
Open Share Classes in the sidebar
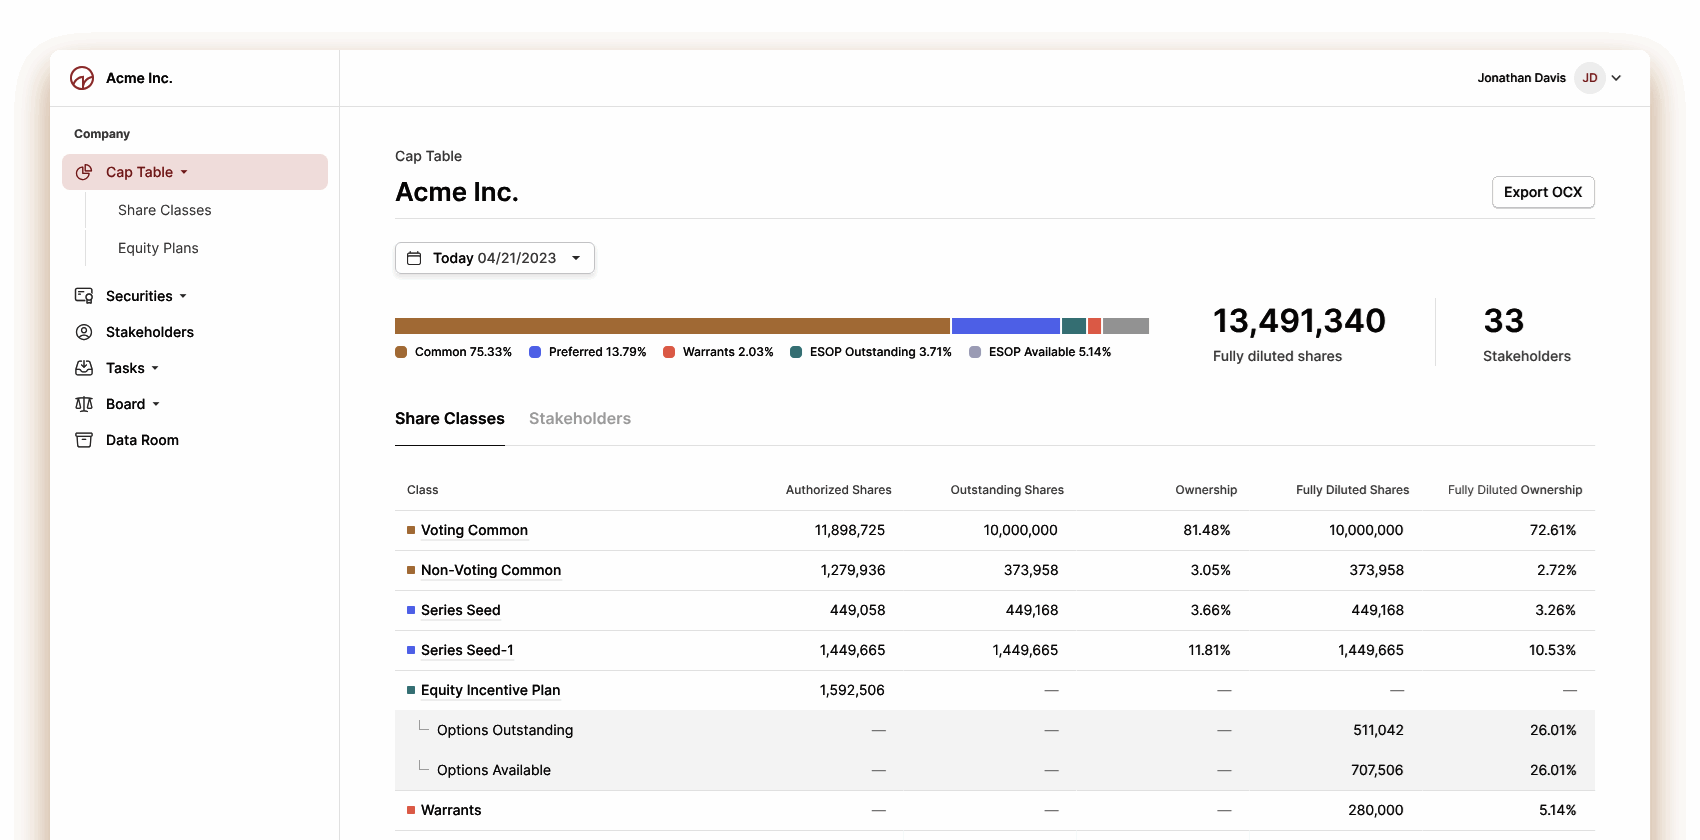tap(165, 210)
